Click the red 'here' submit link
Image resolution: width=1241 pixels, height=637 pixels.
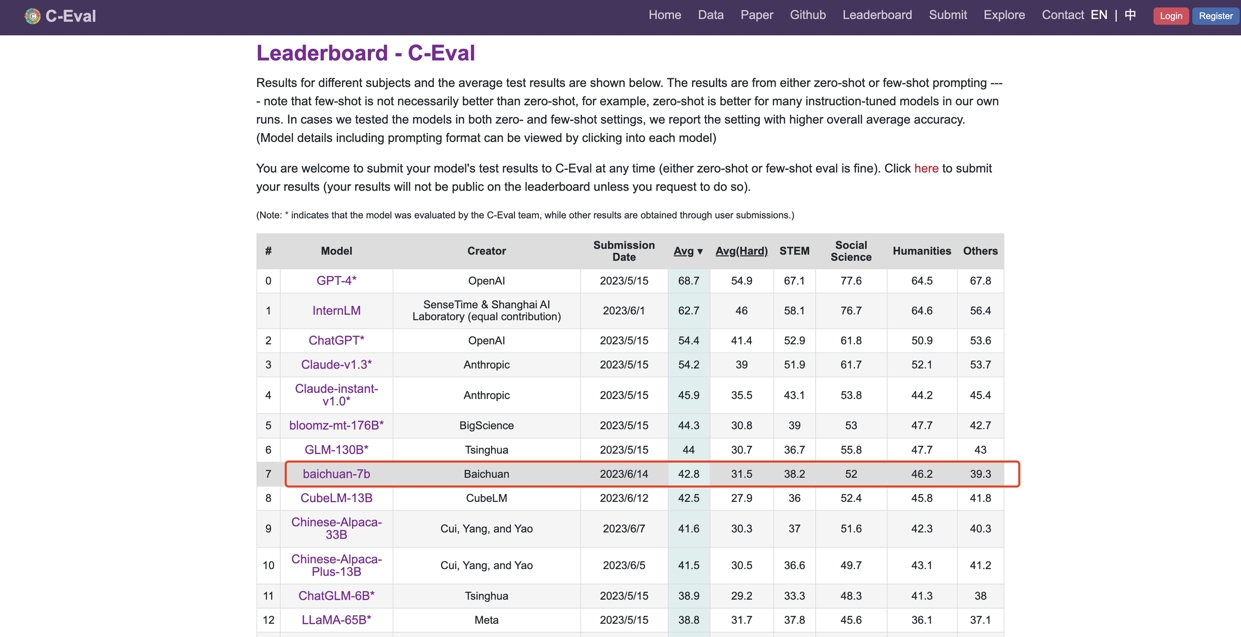pyautogui.click(x=926, y=168)
